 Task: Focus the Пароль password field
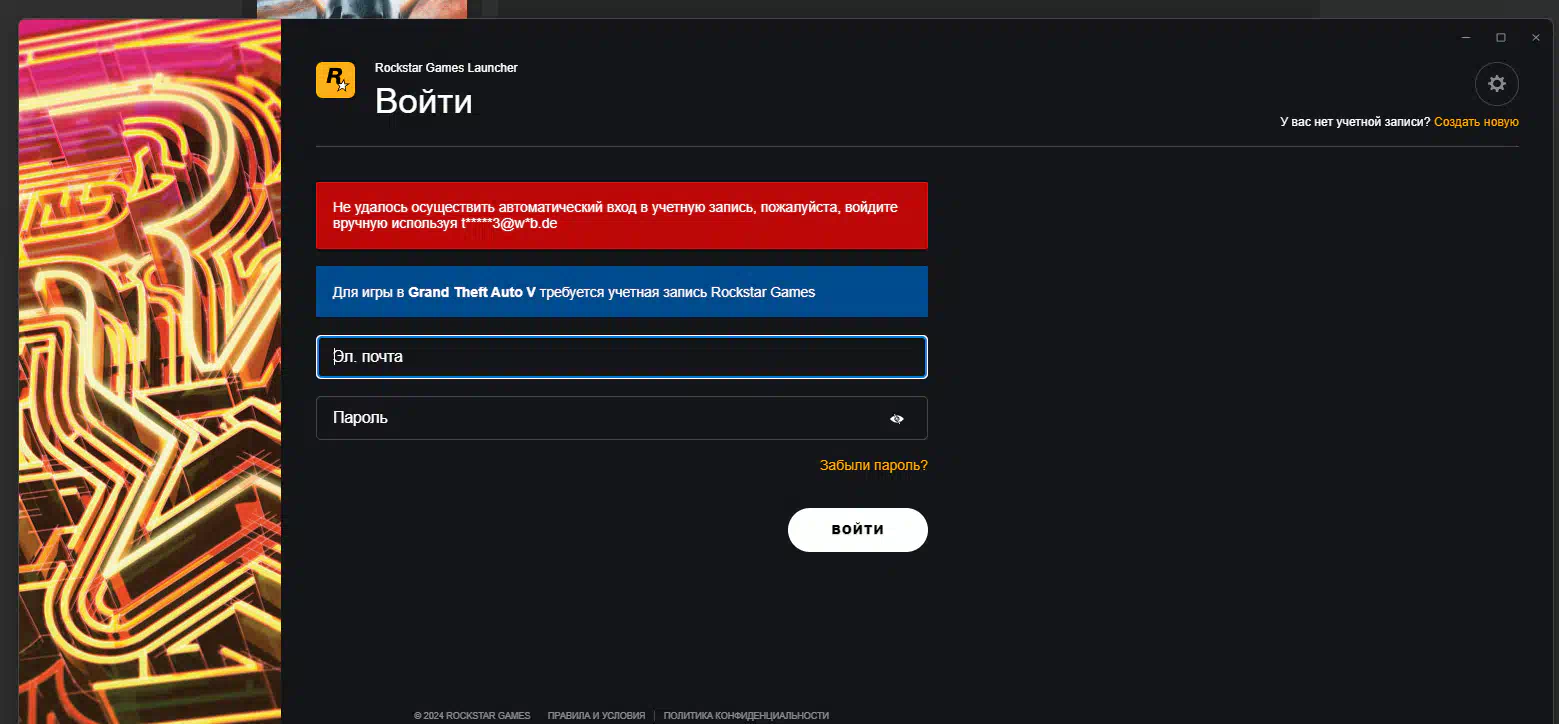(622, 418)
